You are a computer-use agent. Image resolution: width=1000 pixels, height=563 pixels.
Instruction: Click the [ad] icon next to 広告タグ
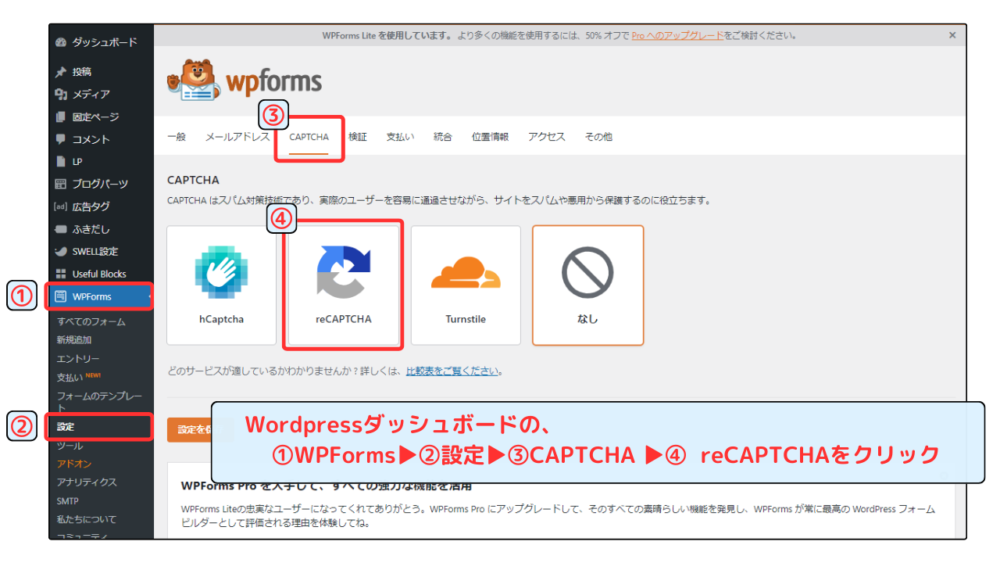coord(61,207)
